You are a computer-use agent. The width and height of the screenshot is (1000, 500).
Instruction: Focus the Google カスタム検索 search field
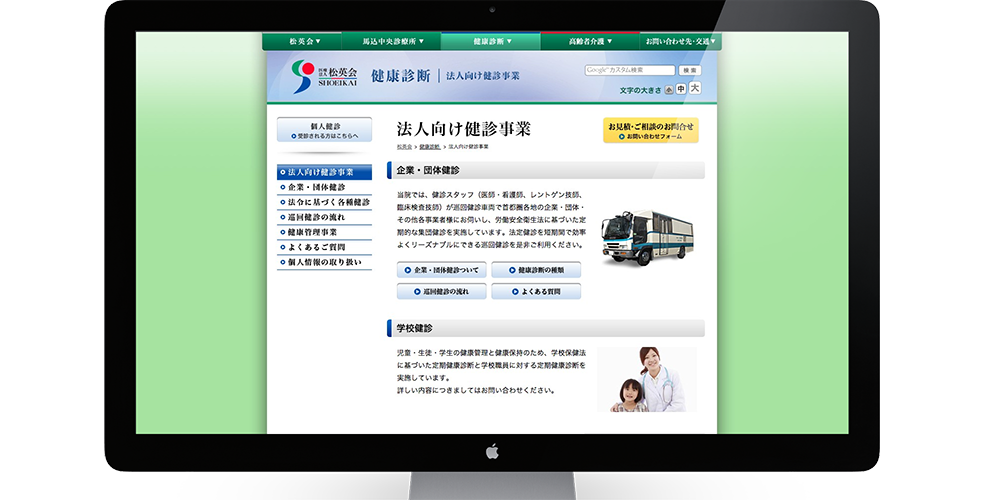629,70
